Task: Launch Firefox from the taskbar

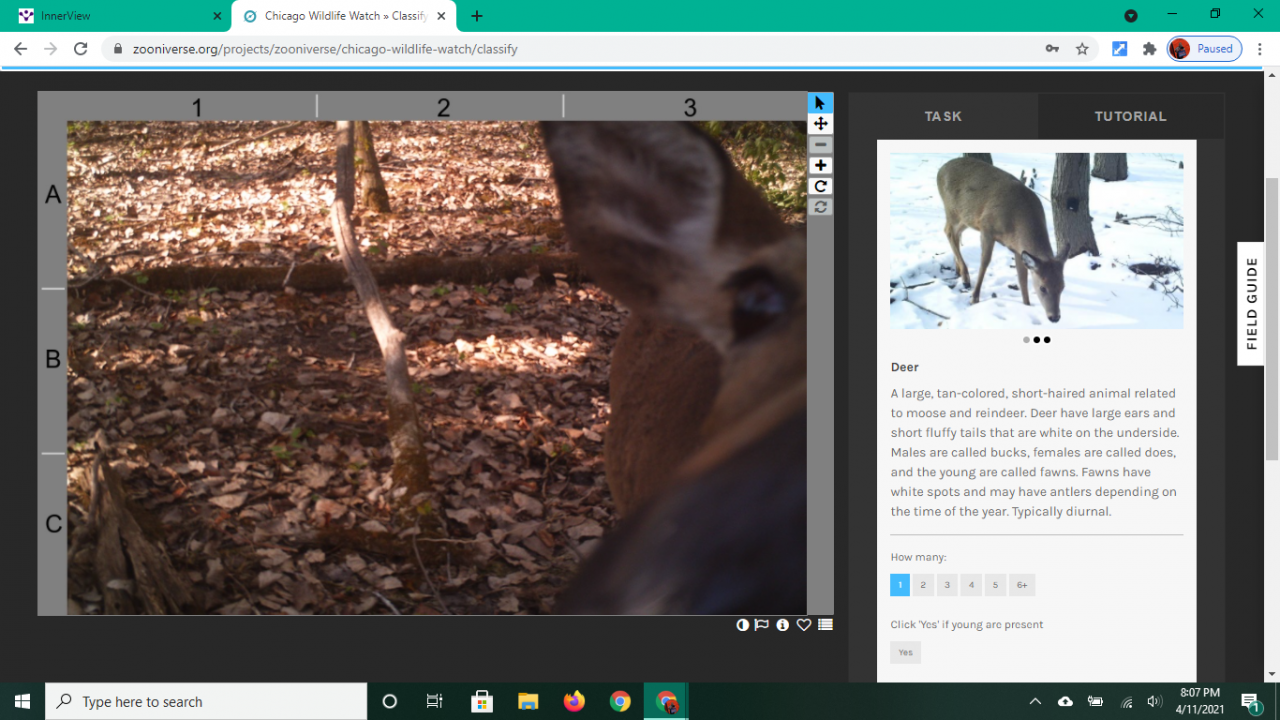Action: [574, 701]
